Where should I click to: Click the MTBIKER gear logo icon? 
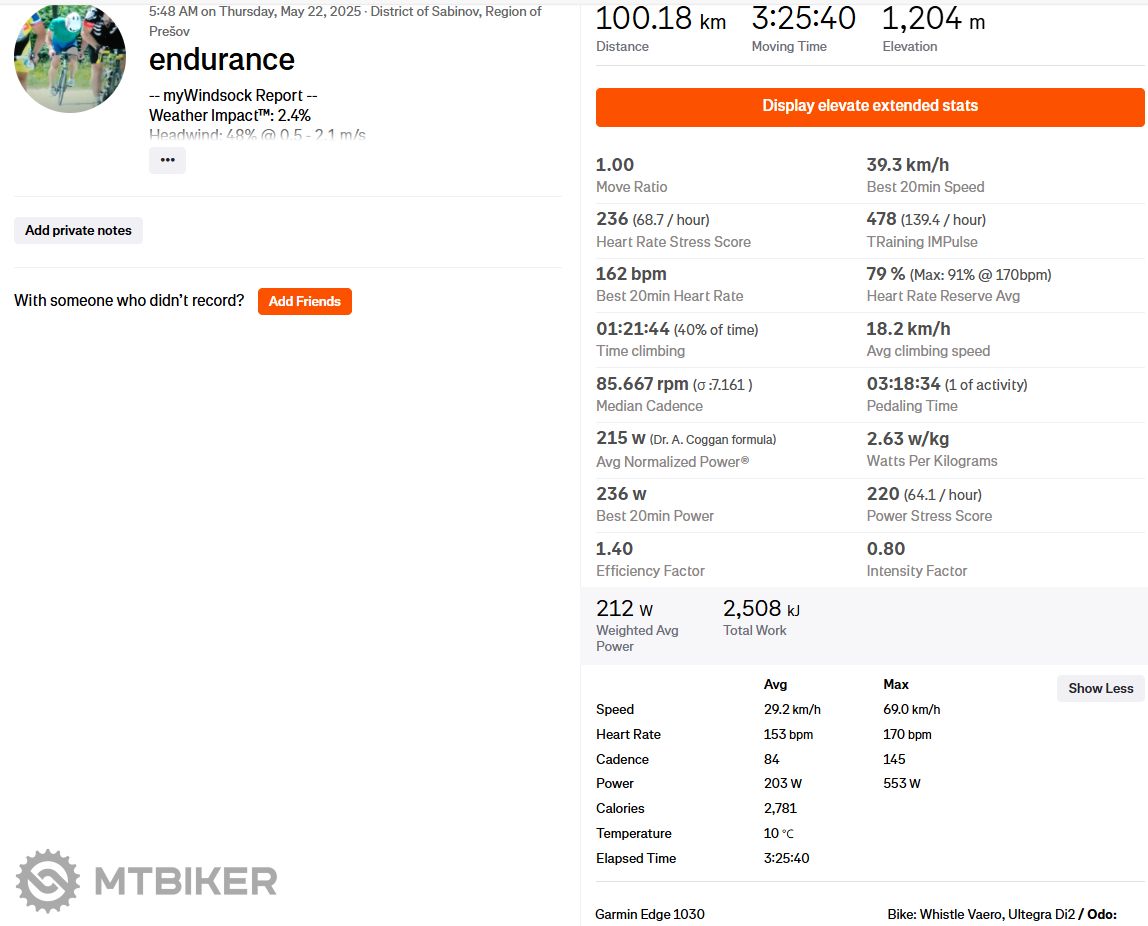48,881
